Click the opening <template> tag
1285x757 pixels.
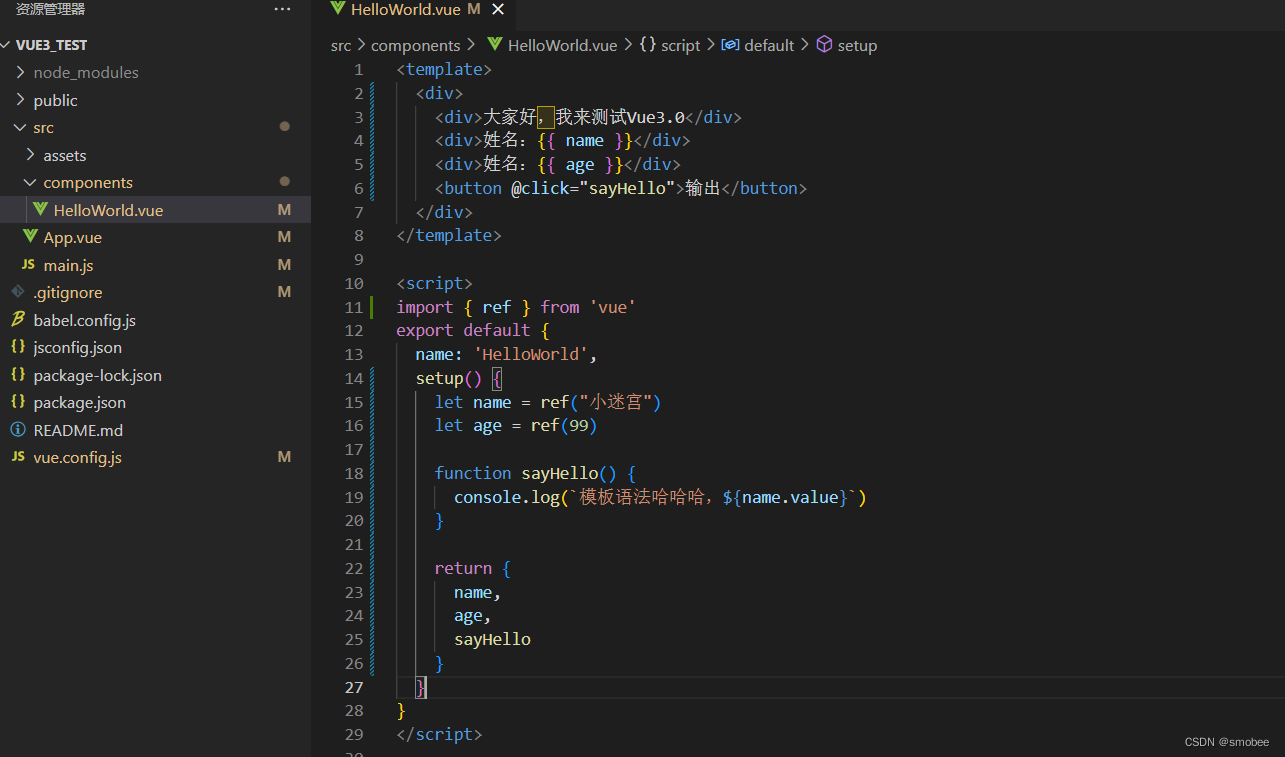[x=444, y=69]
